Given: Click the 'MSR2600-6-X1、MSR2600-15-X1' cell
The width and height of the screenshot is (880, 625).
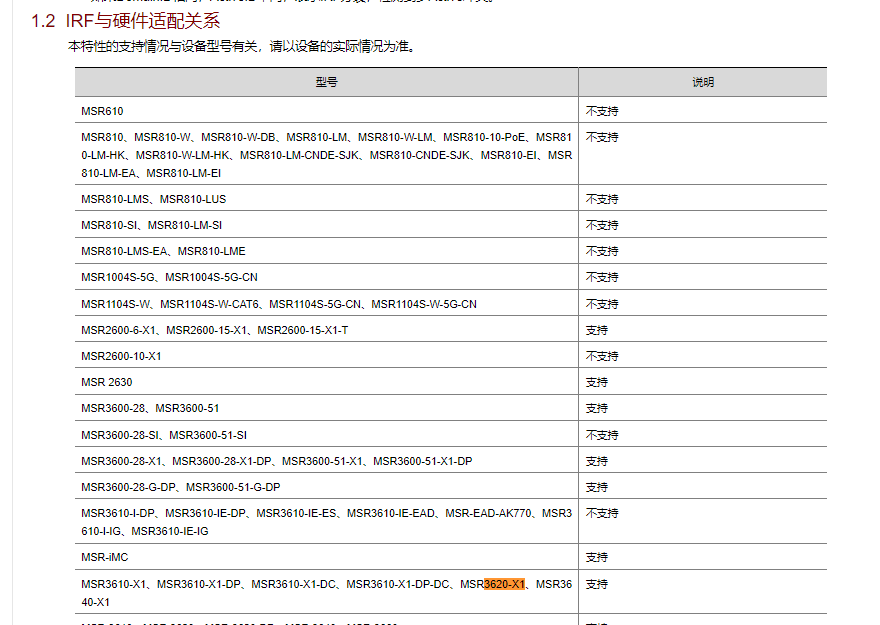Looking at the screenshot, I should point(327,330).
